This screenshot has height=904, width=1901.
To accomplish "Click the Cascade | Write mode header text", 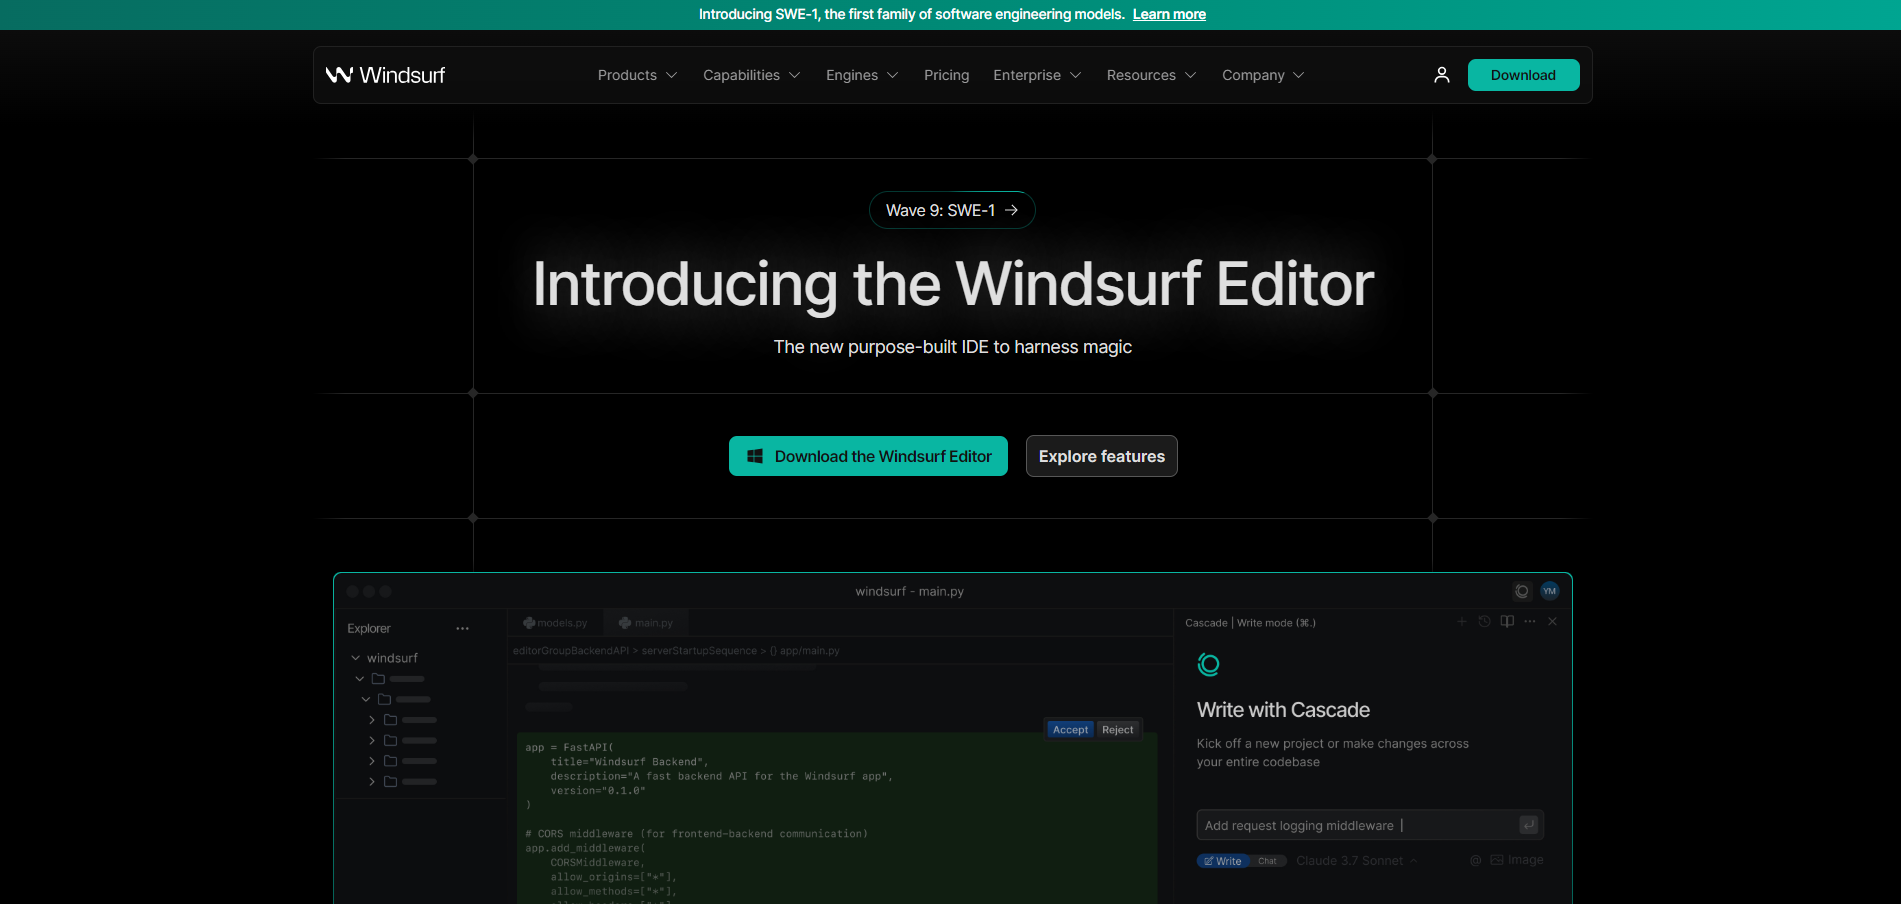I will tap(1250, 622).
